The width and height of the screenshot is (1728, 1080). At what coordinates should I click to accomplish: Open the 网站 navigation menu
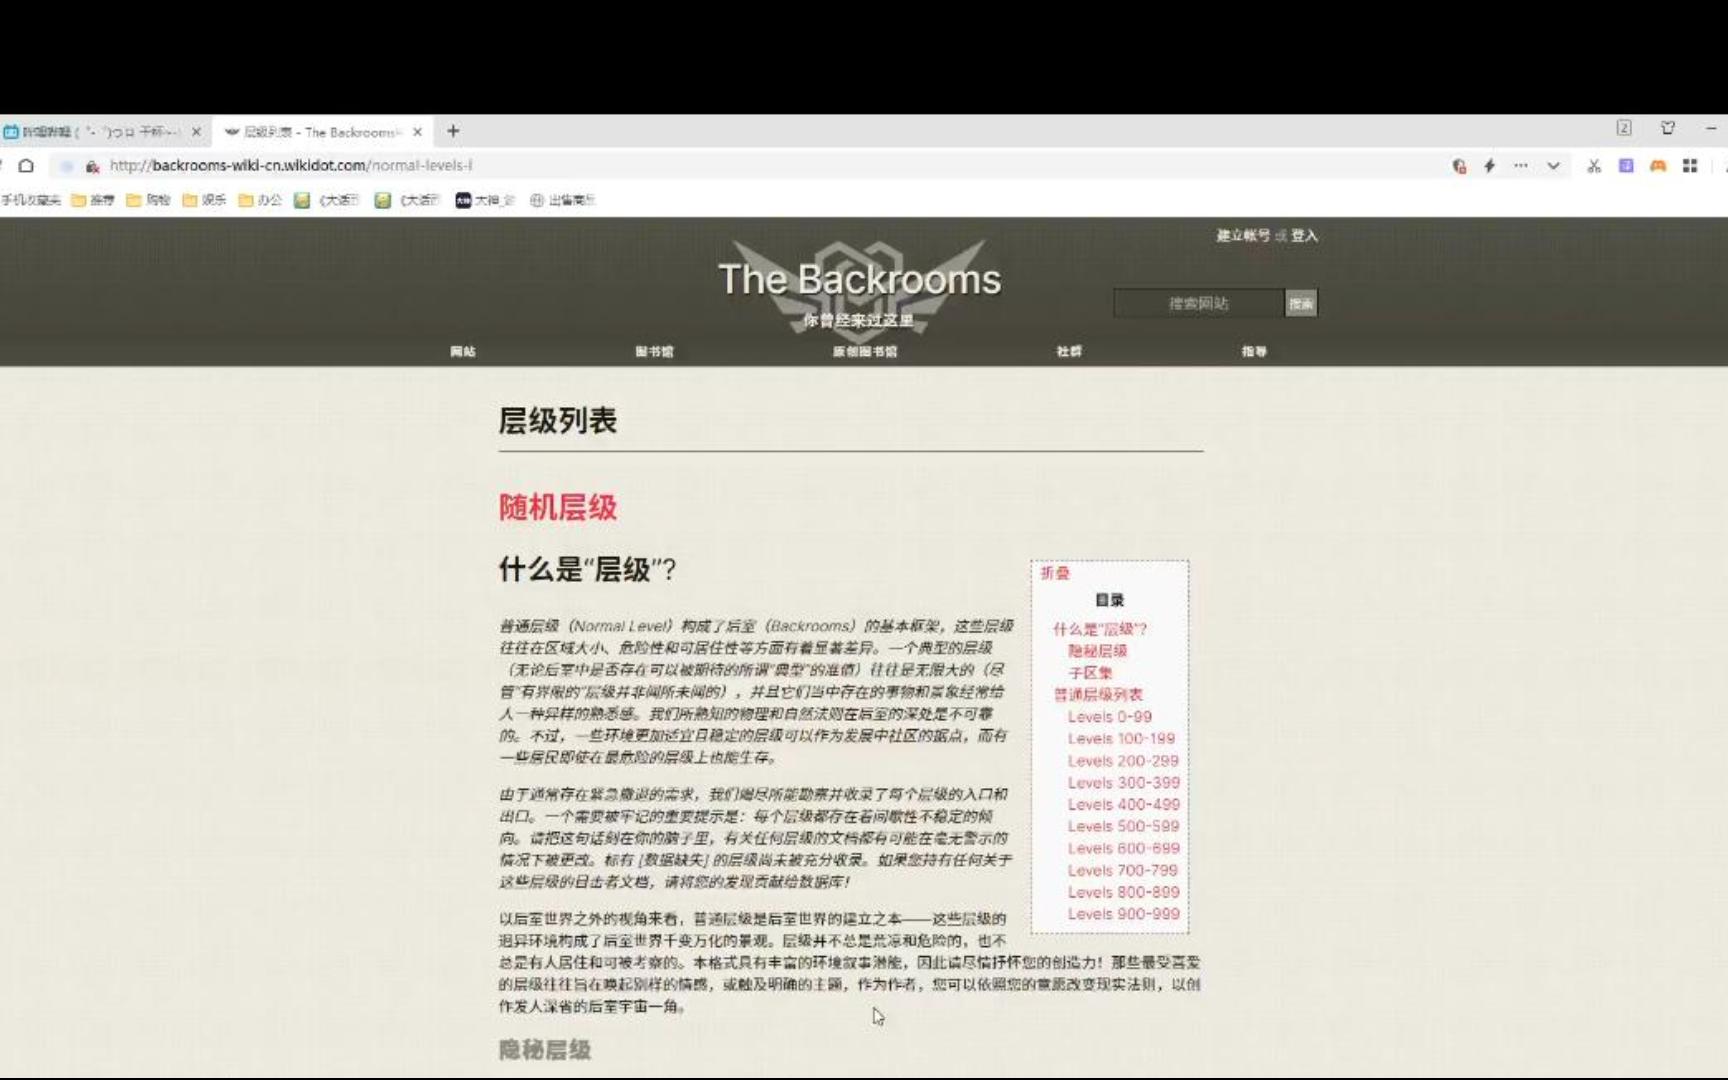pos(463,352)
